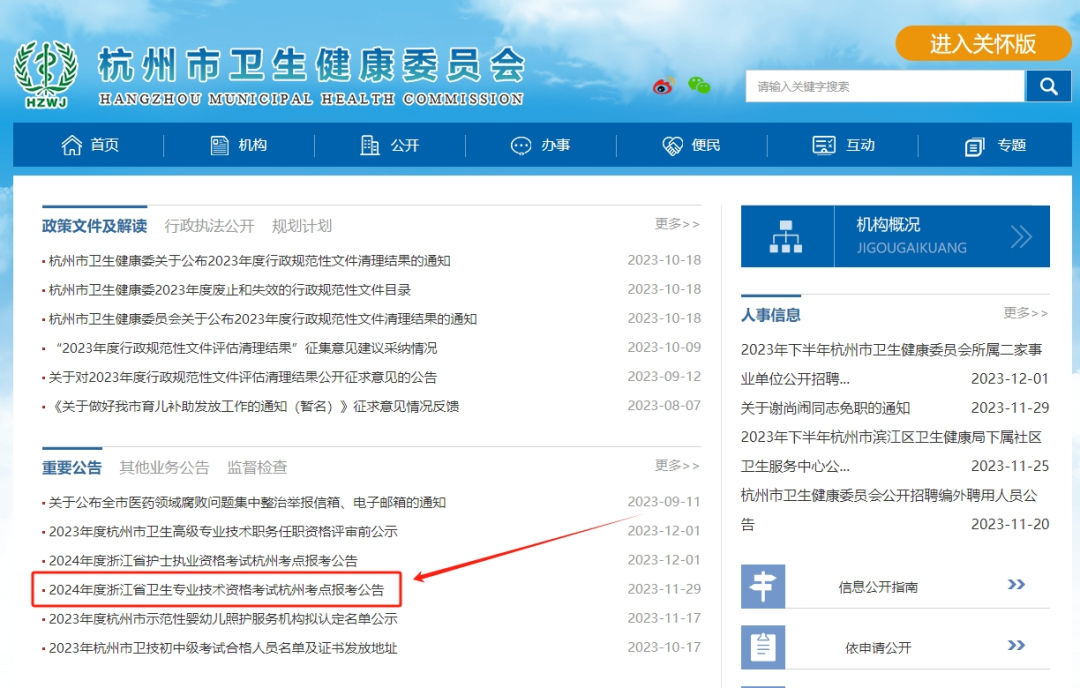This screenshot has height=688, width=1080.
Task: Open 更多>> for 人事信息 section
Action: (1026, 313)
